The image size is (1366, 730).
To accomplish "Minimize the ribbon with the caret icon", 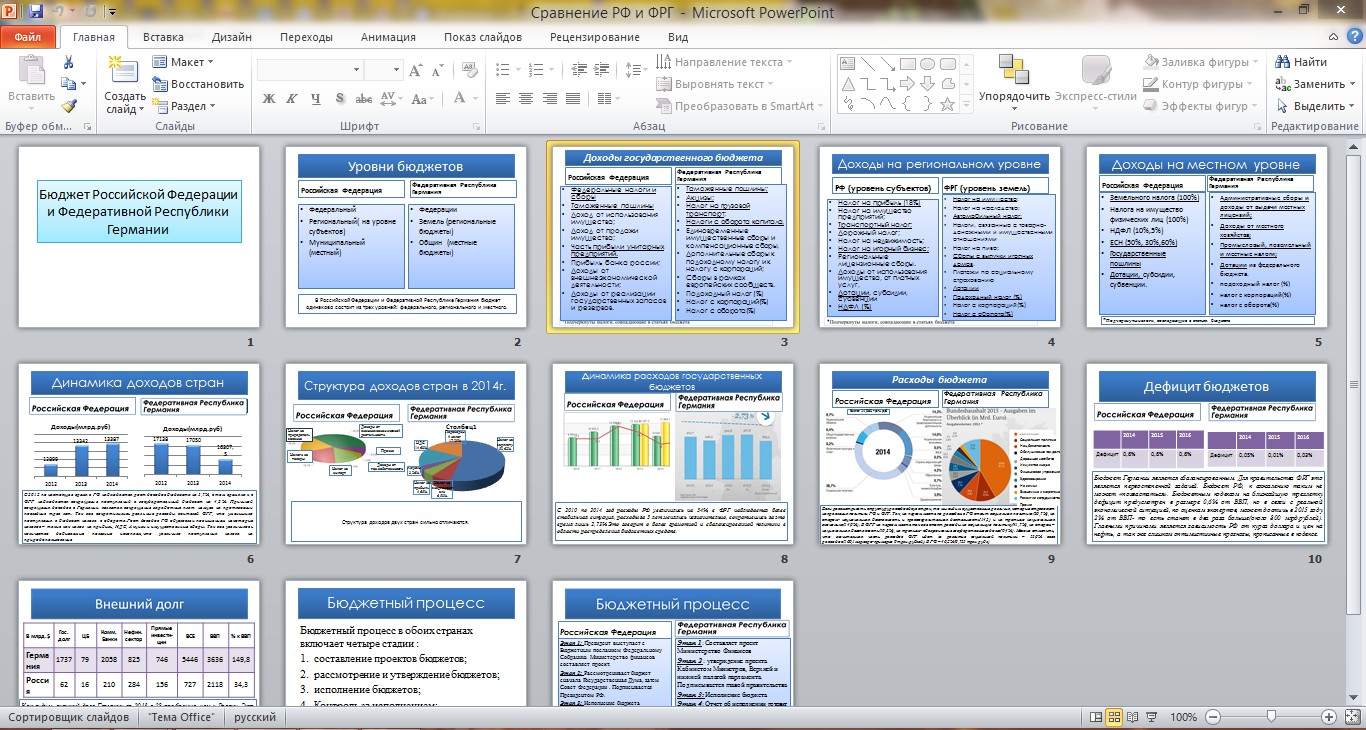I will pos(1333,37).
